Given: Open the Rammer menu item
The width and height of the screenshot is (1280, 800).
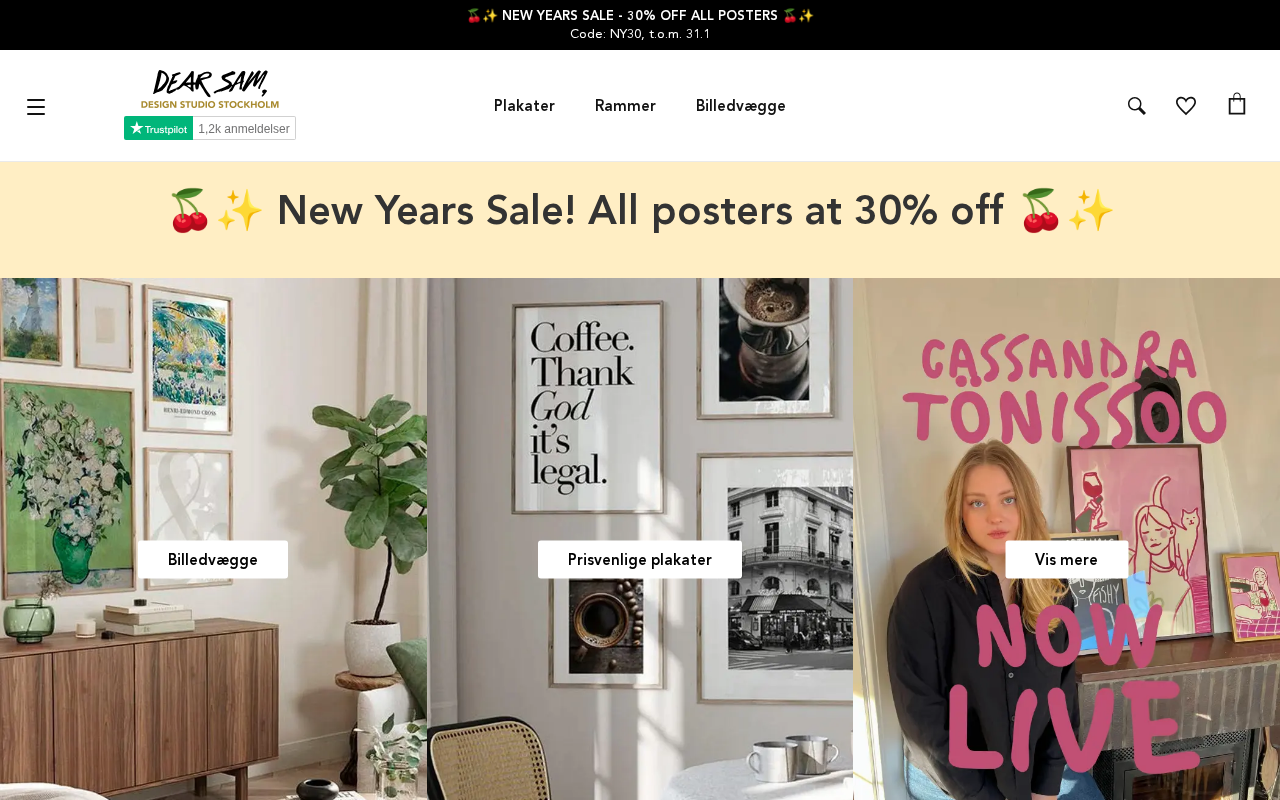Looking at the screenshot, I should click(625, 106).
